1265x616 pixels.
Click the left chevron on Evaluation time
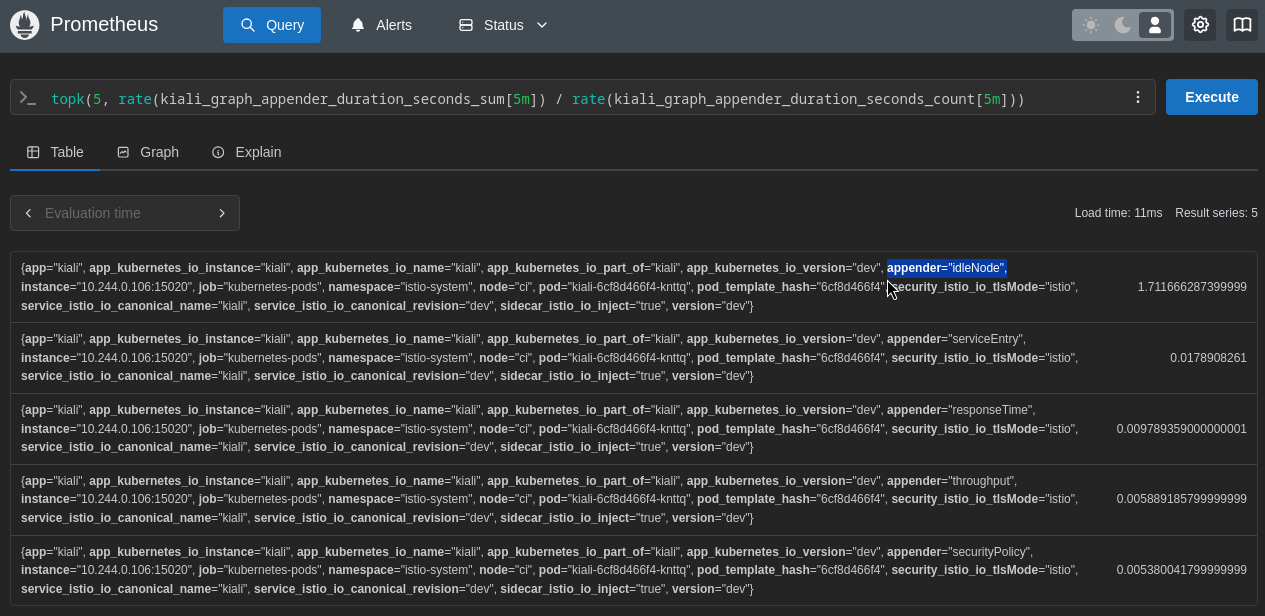coord(28,213)
